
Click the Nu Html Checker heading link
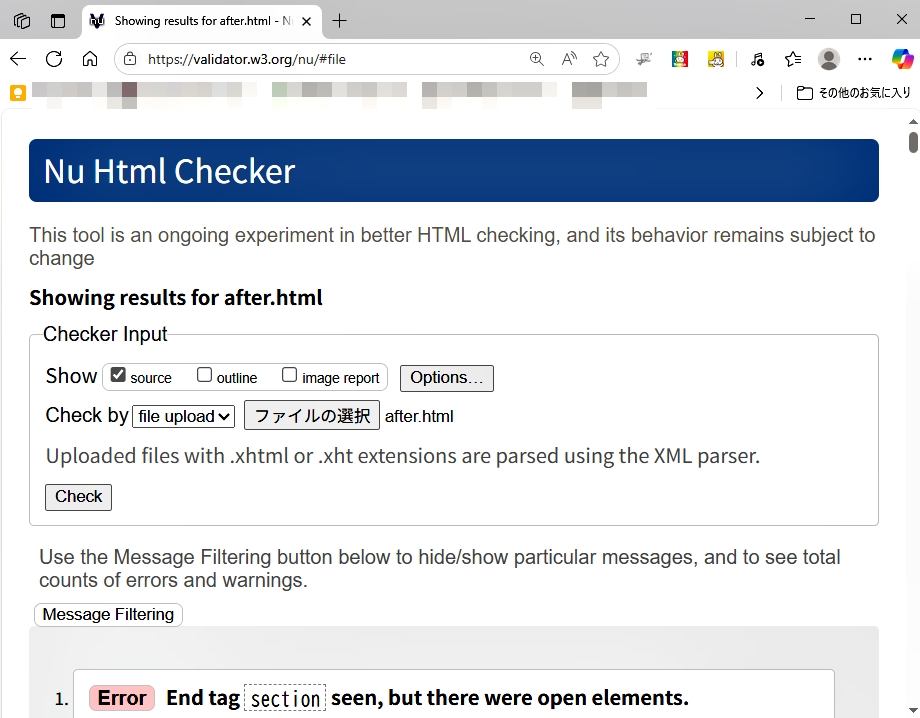tap(170, 171)
